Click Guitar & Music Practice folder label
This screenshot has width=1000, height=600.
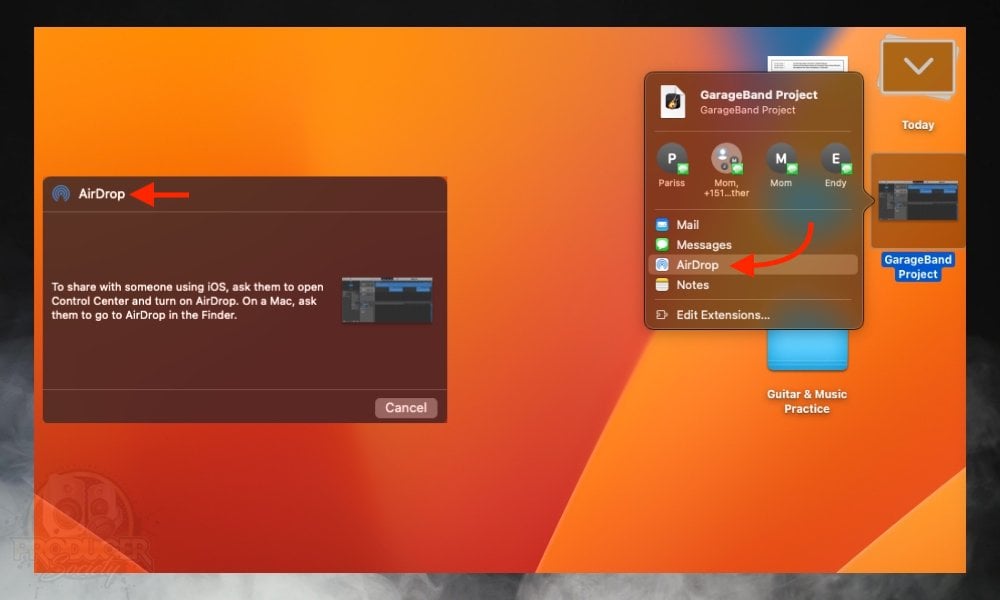(807, 401)
